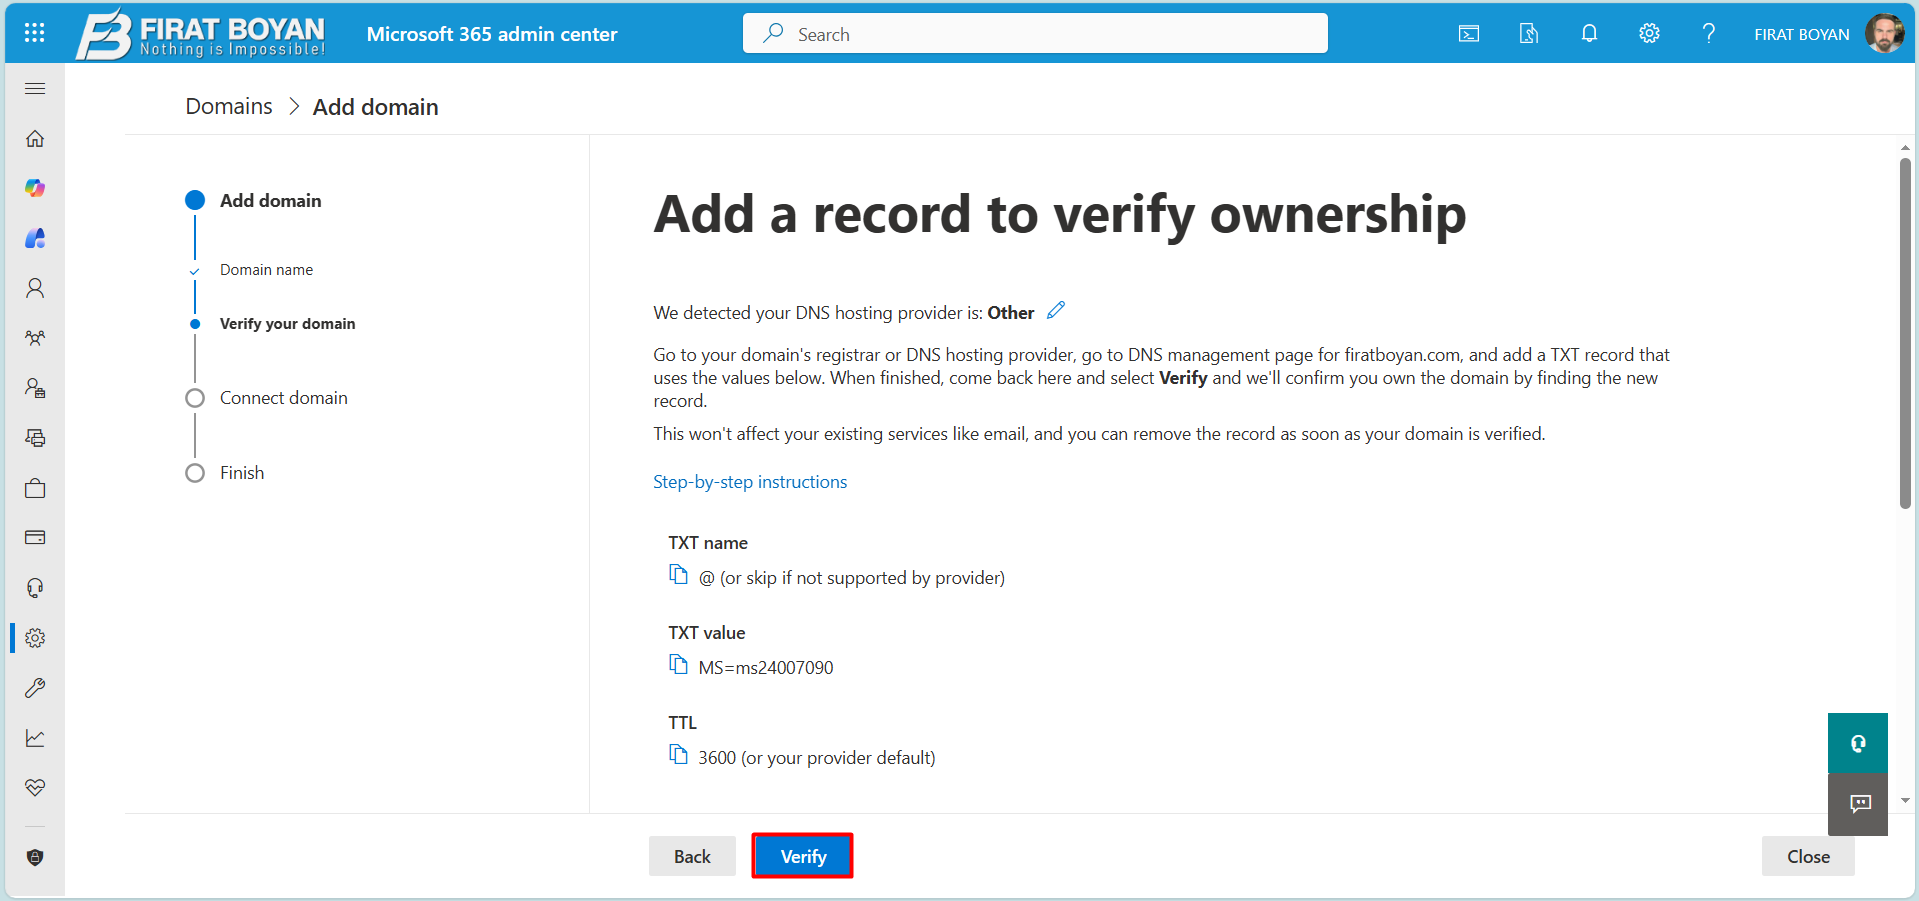Open the notifications bell
This screenshot has height=901, width=1919.
[1589, 33]
